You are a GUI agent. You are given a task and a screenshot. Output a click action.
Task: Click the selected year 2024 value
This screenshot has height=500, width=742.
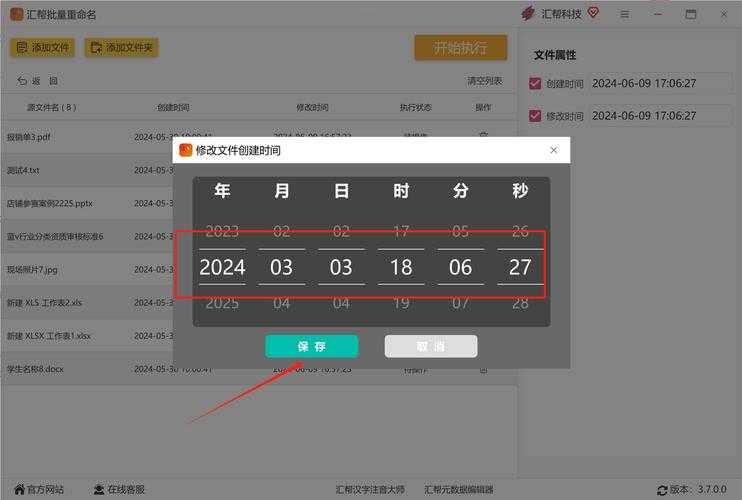click(222, 267)
